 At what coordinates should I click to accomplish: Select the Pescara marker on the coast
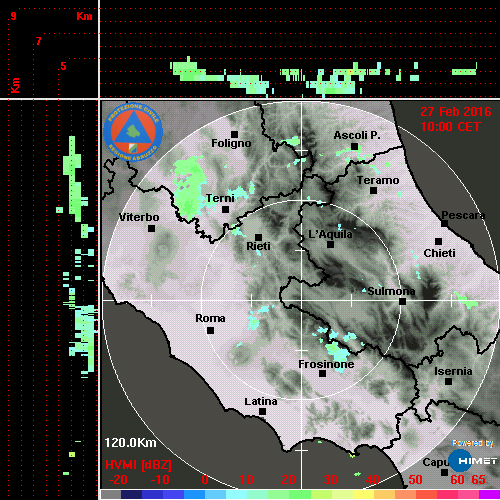444,224
